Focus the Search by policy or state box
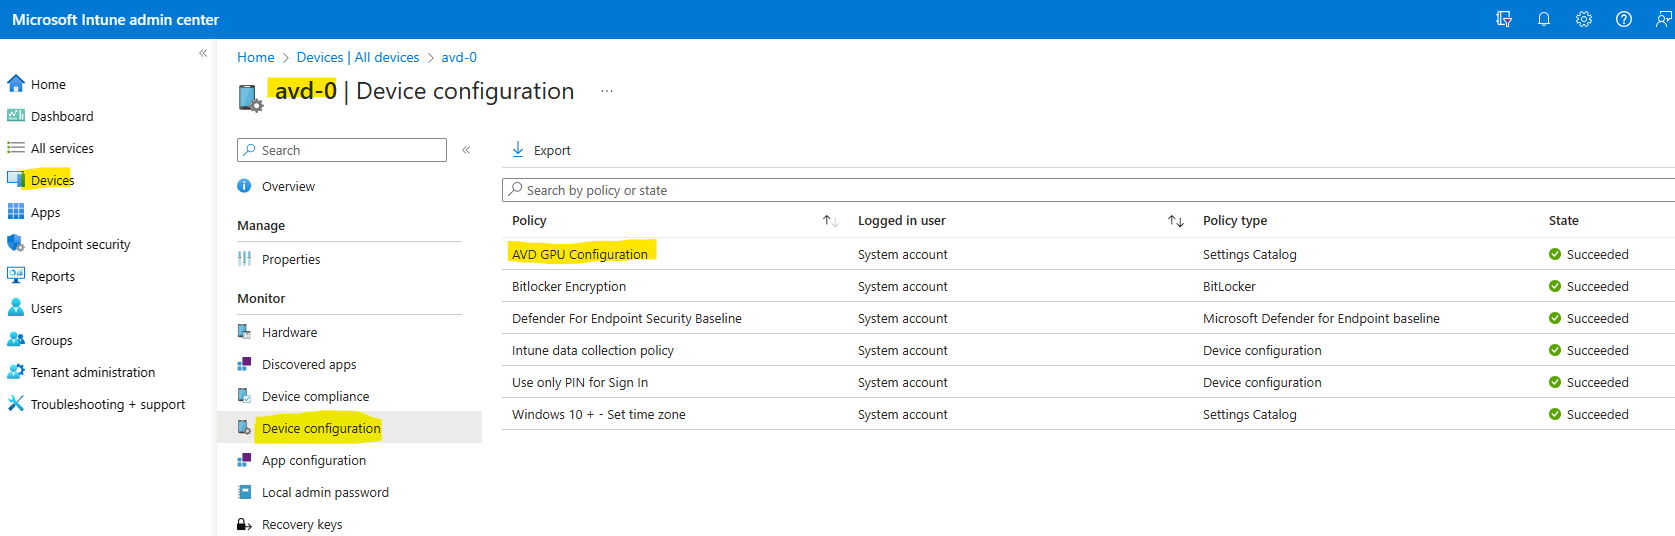 1088,190
